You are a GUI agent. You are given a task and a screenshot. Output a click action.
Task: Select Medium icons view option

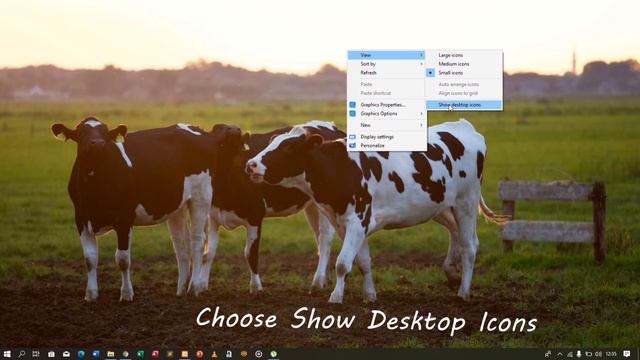coord(464,64)
